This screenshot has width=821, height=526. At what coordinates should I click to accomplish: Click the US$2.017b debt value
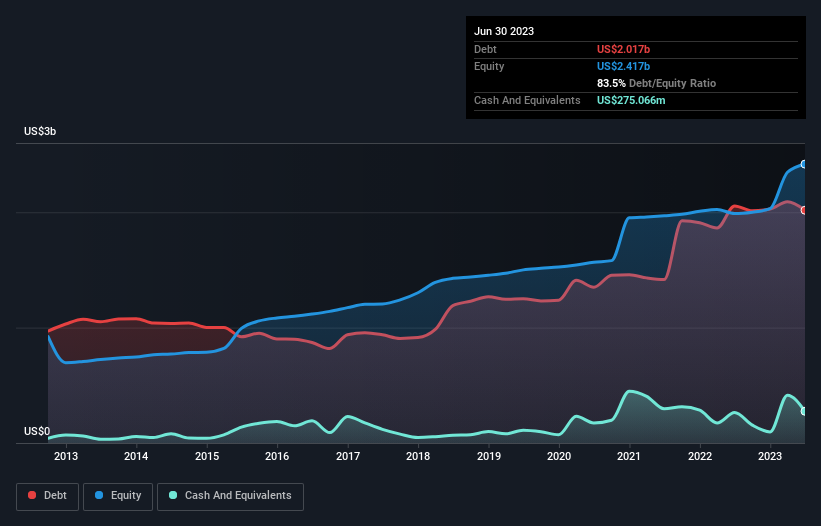pyautogui.click(x=623, y=49)
